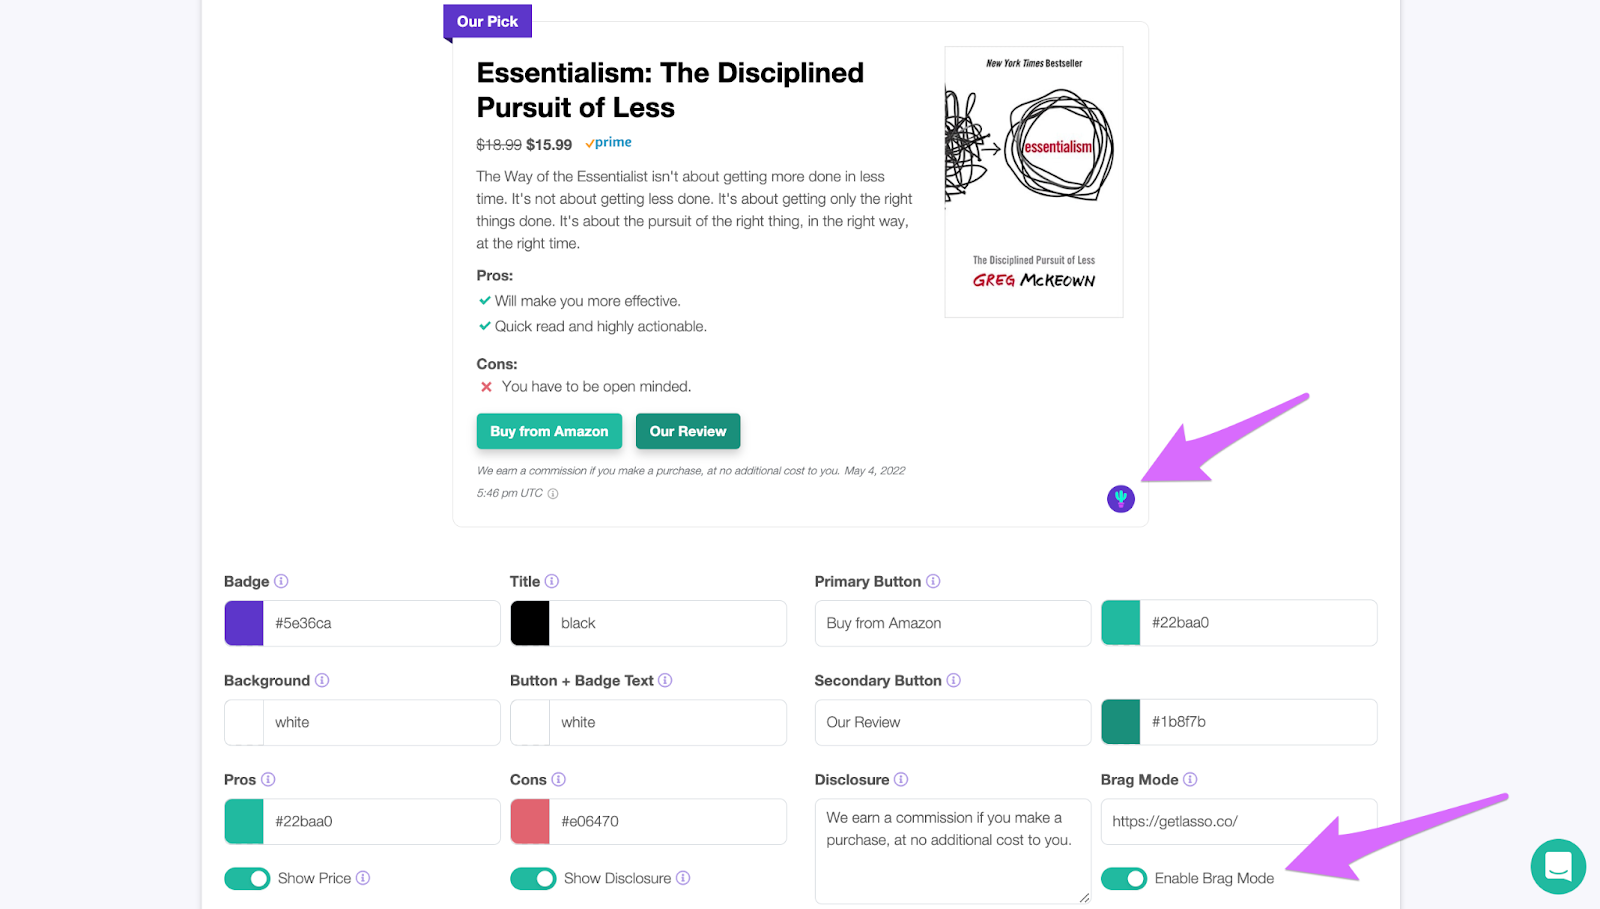Open the black Title color swatch
Viewport: 1600px width, 909px height.
tap(530, 623)
